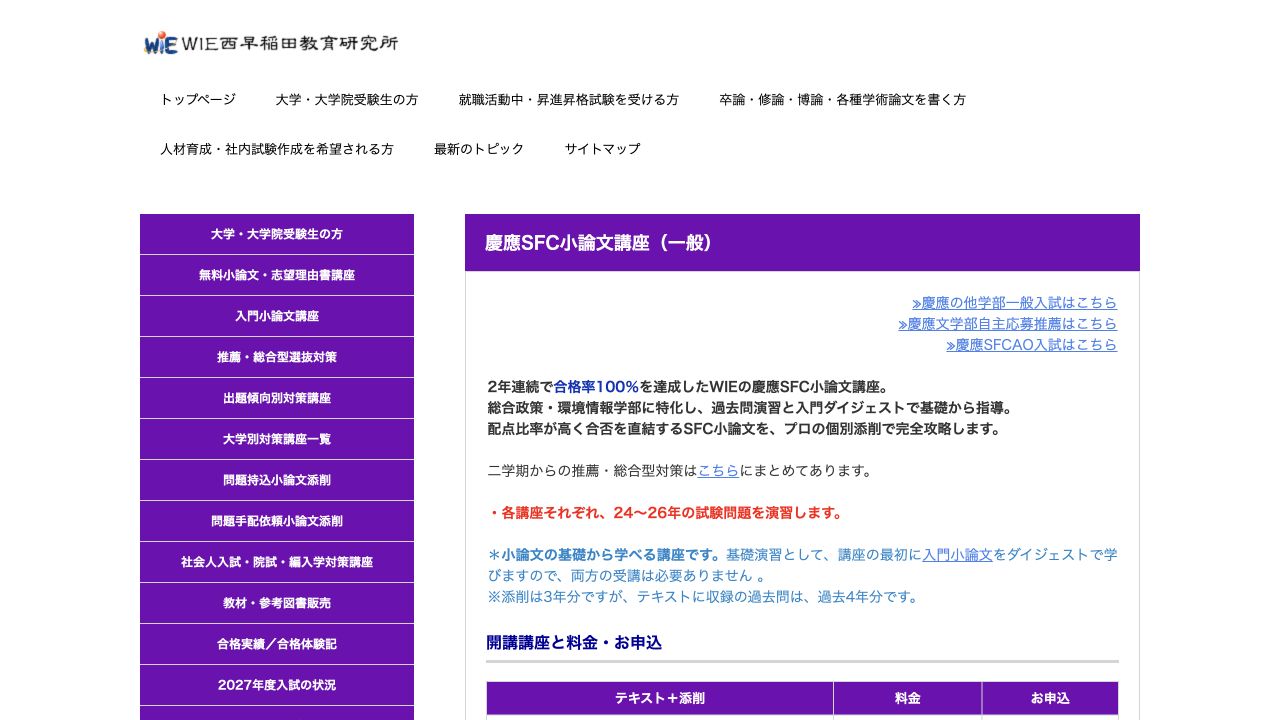Open 人材育成・社内試験作成を希望される方 menu
This screenshot has width=1280, height=720.
click(277, 149)
